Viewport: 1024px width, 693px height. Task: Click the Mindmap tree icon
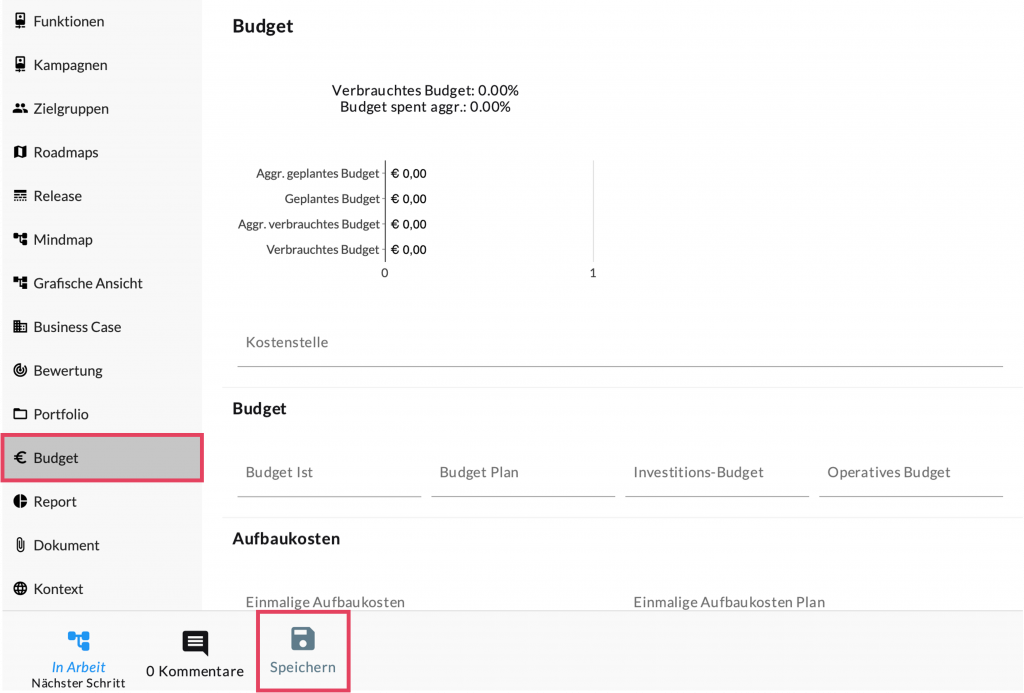pyautogui.click(x=20, y=240)
